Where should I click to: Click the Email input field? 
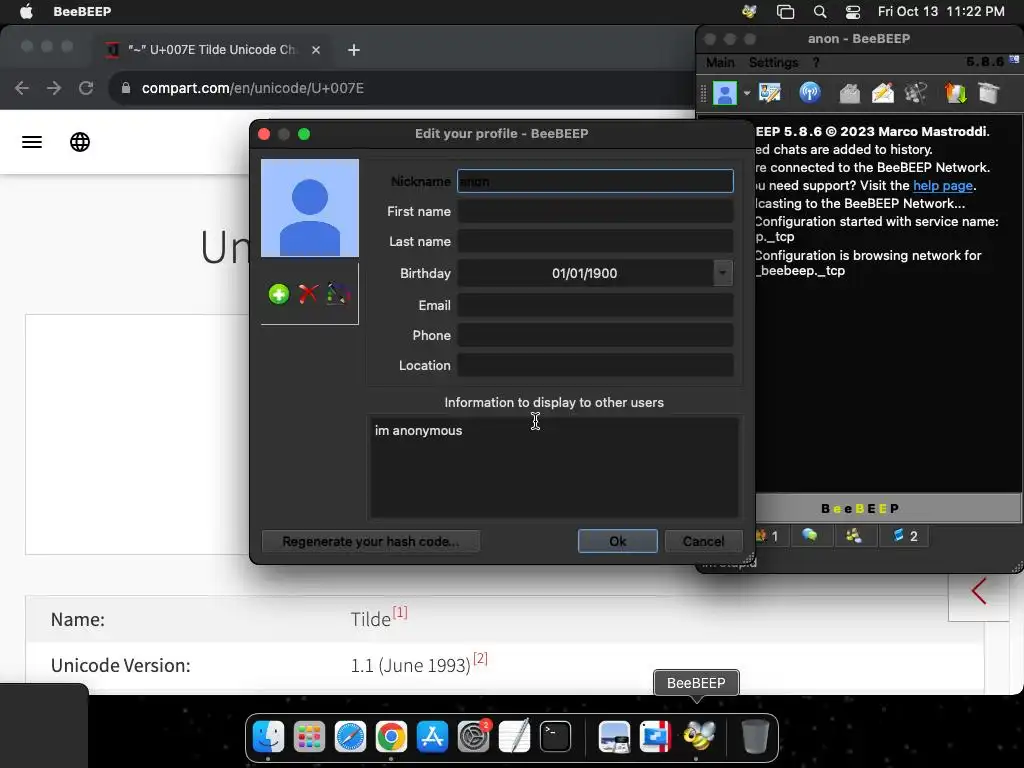pos(595,306)
